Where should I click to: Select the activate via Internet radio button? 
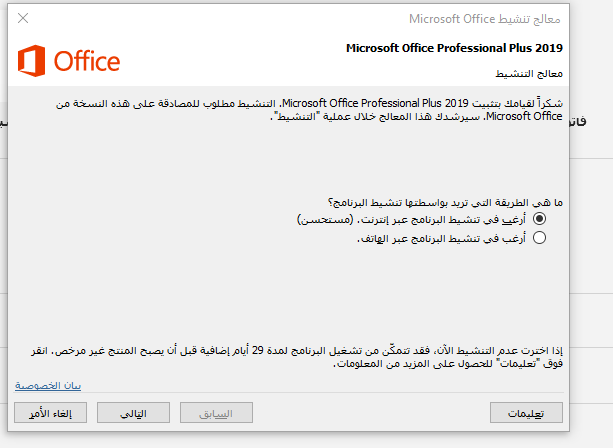539,219
